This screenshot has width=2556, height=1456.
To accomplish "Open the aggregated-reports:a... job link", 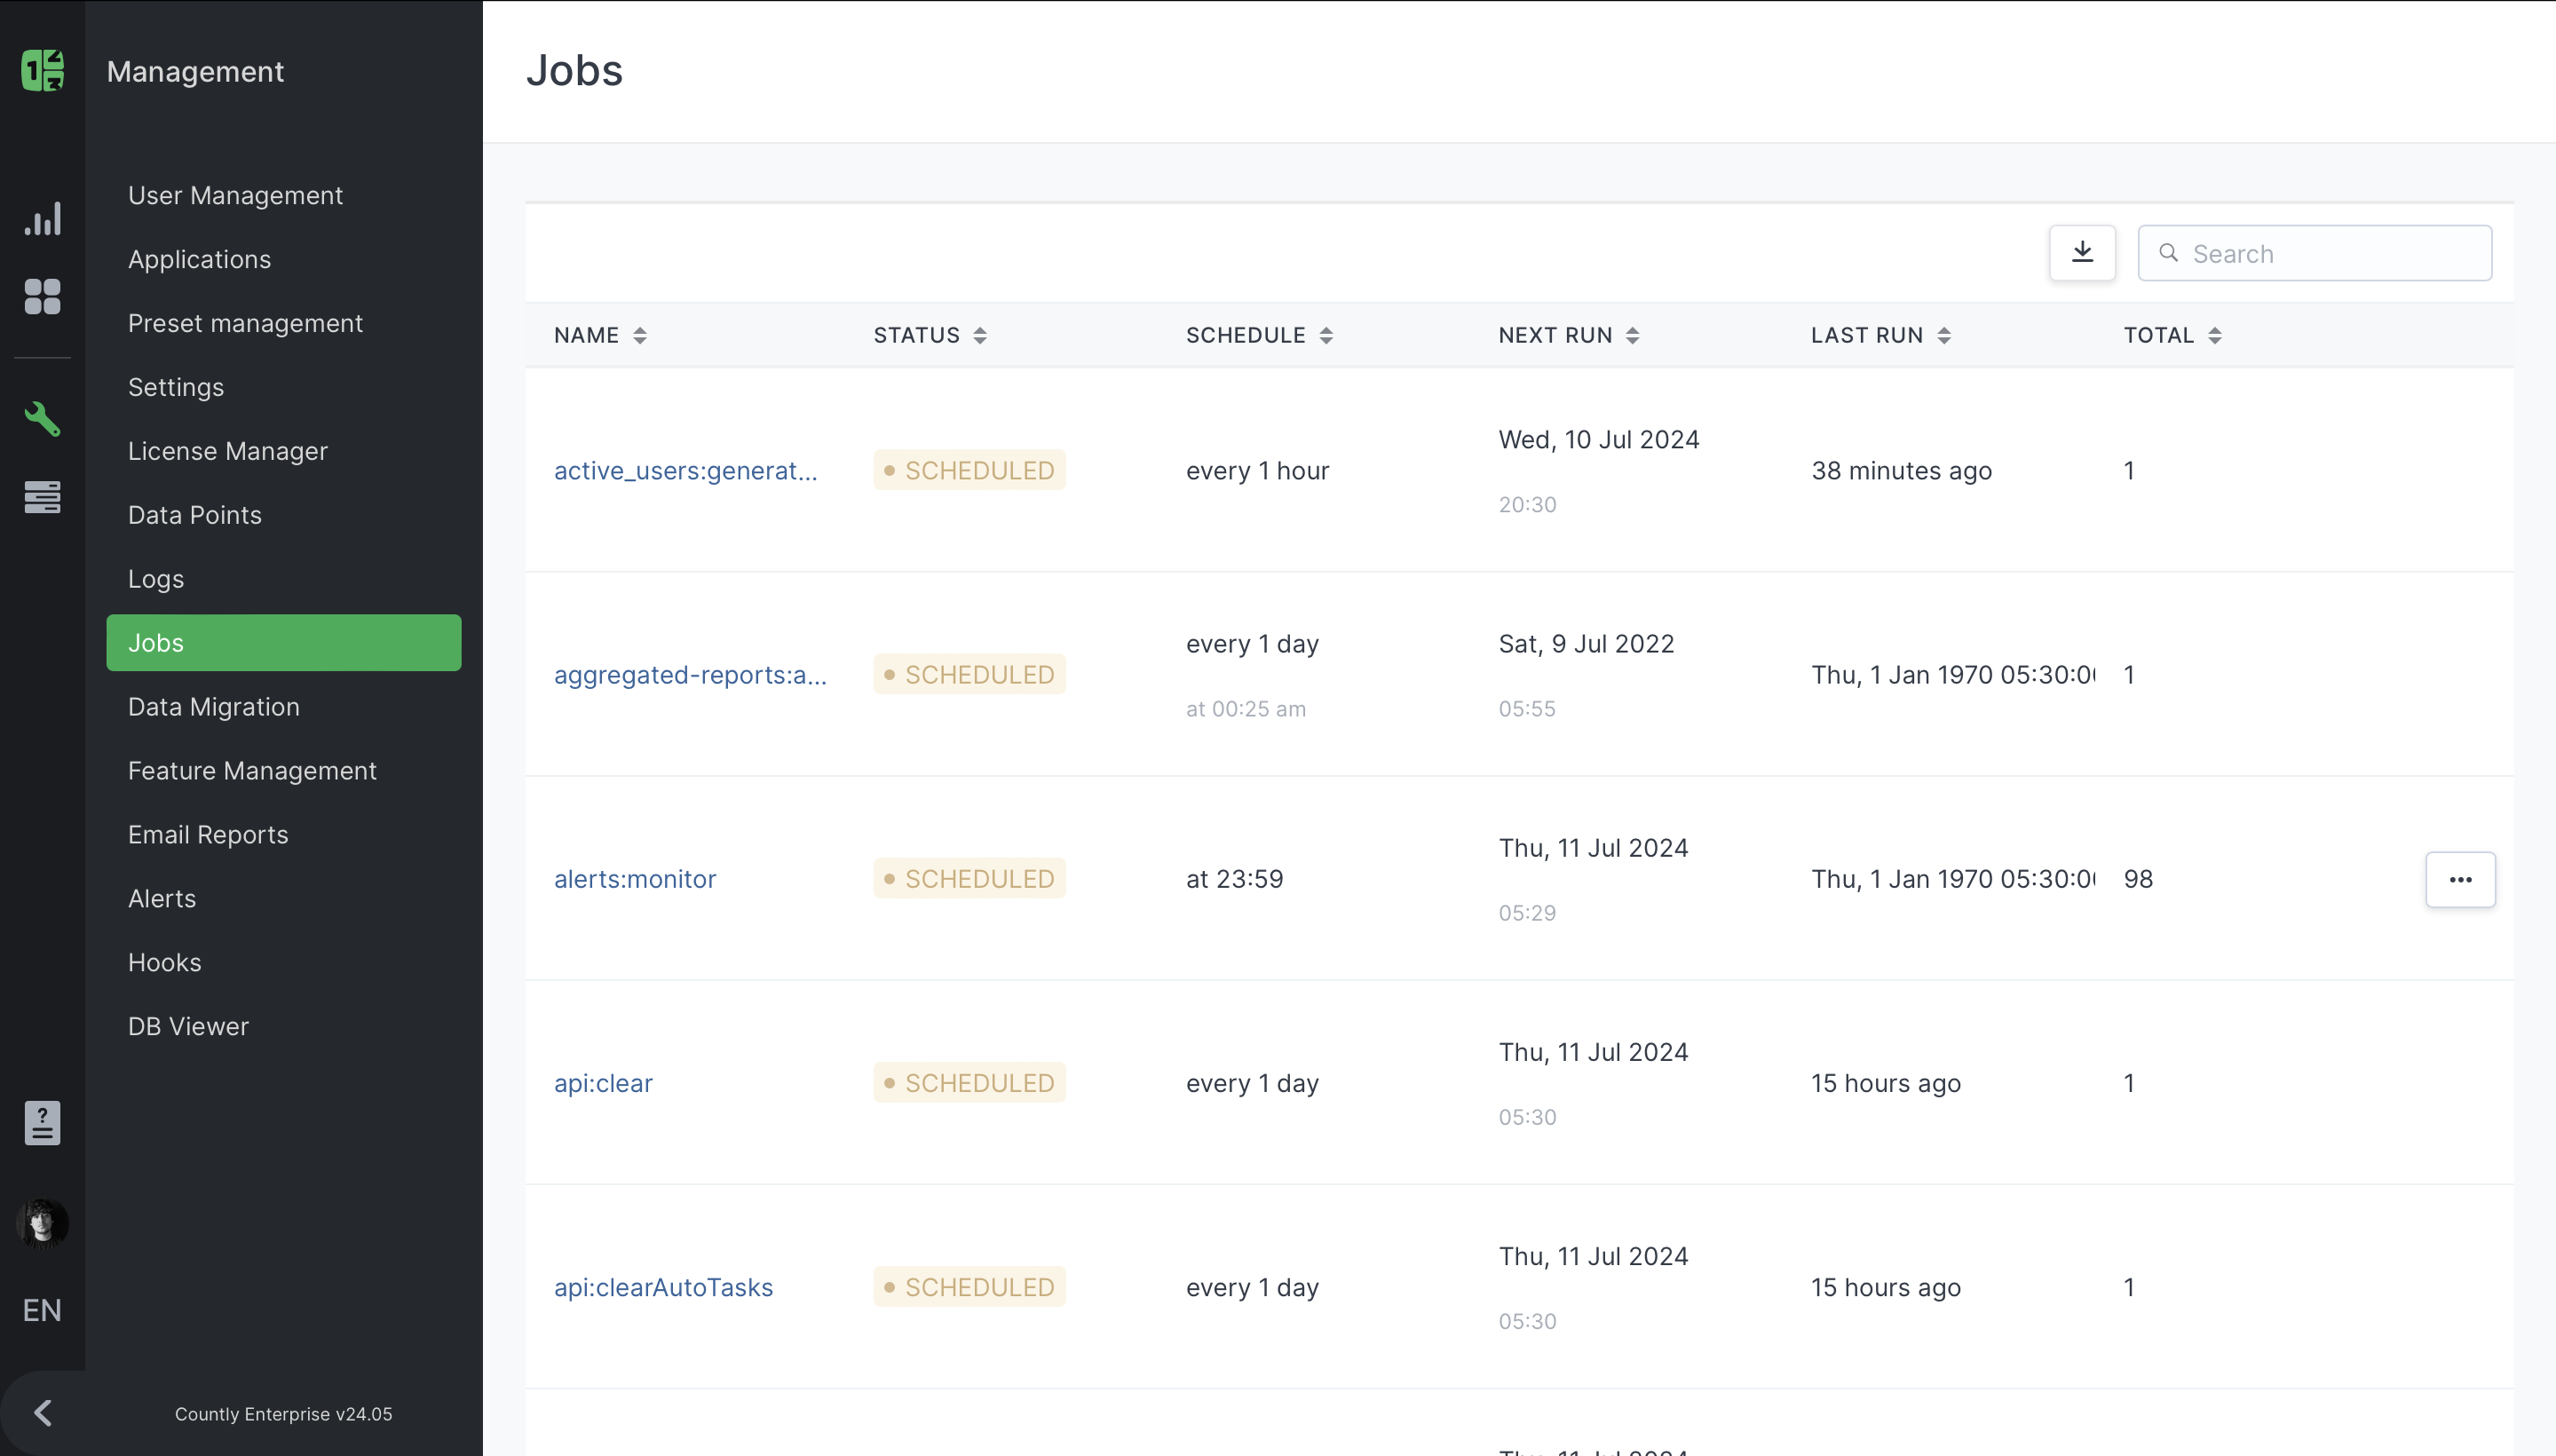I will 690,675.
